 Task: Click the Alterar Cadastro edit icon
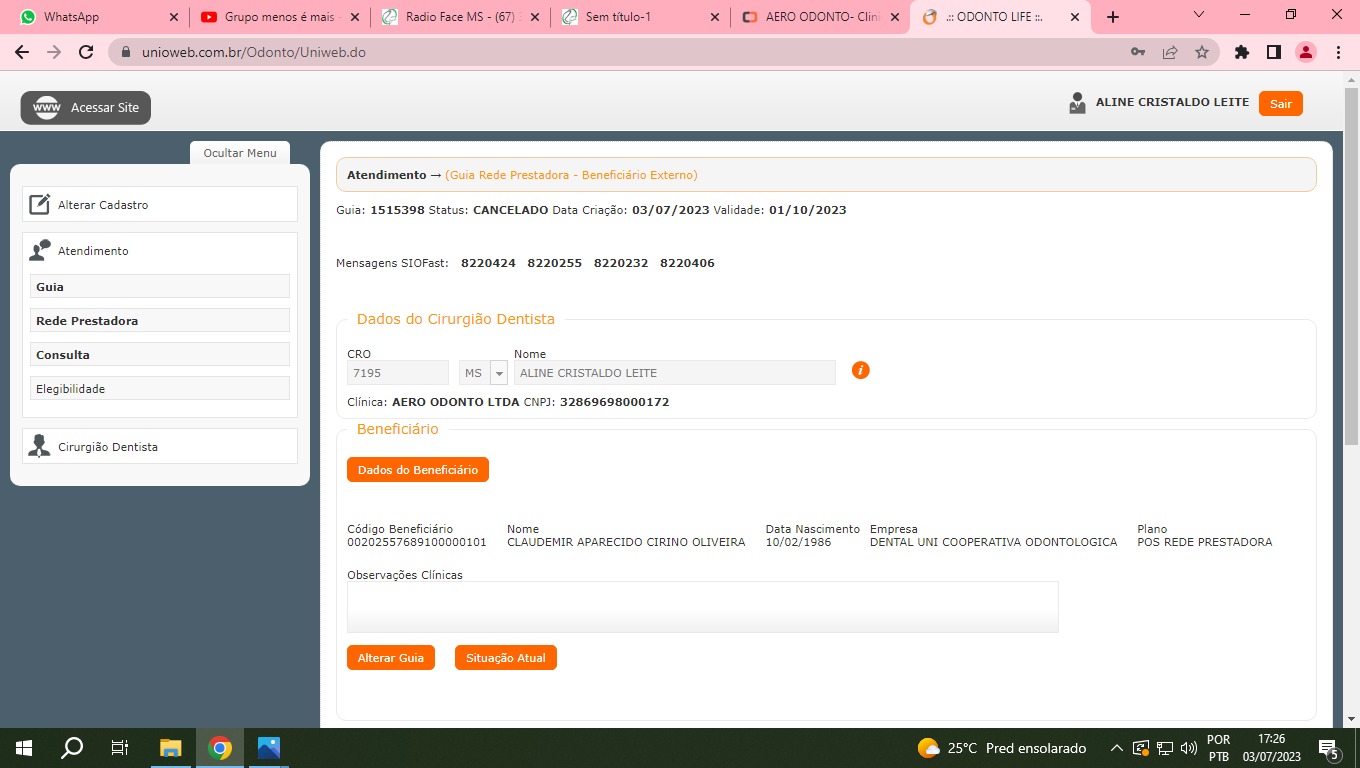tap(40, 205)
